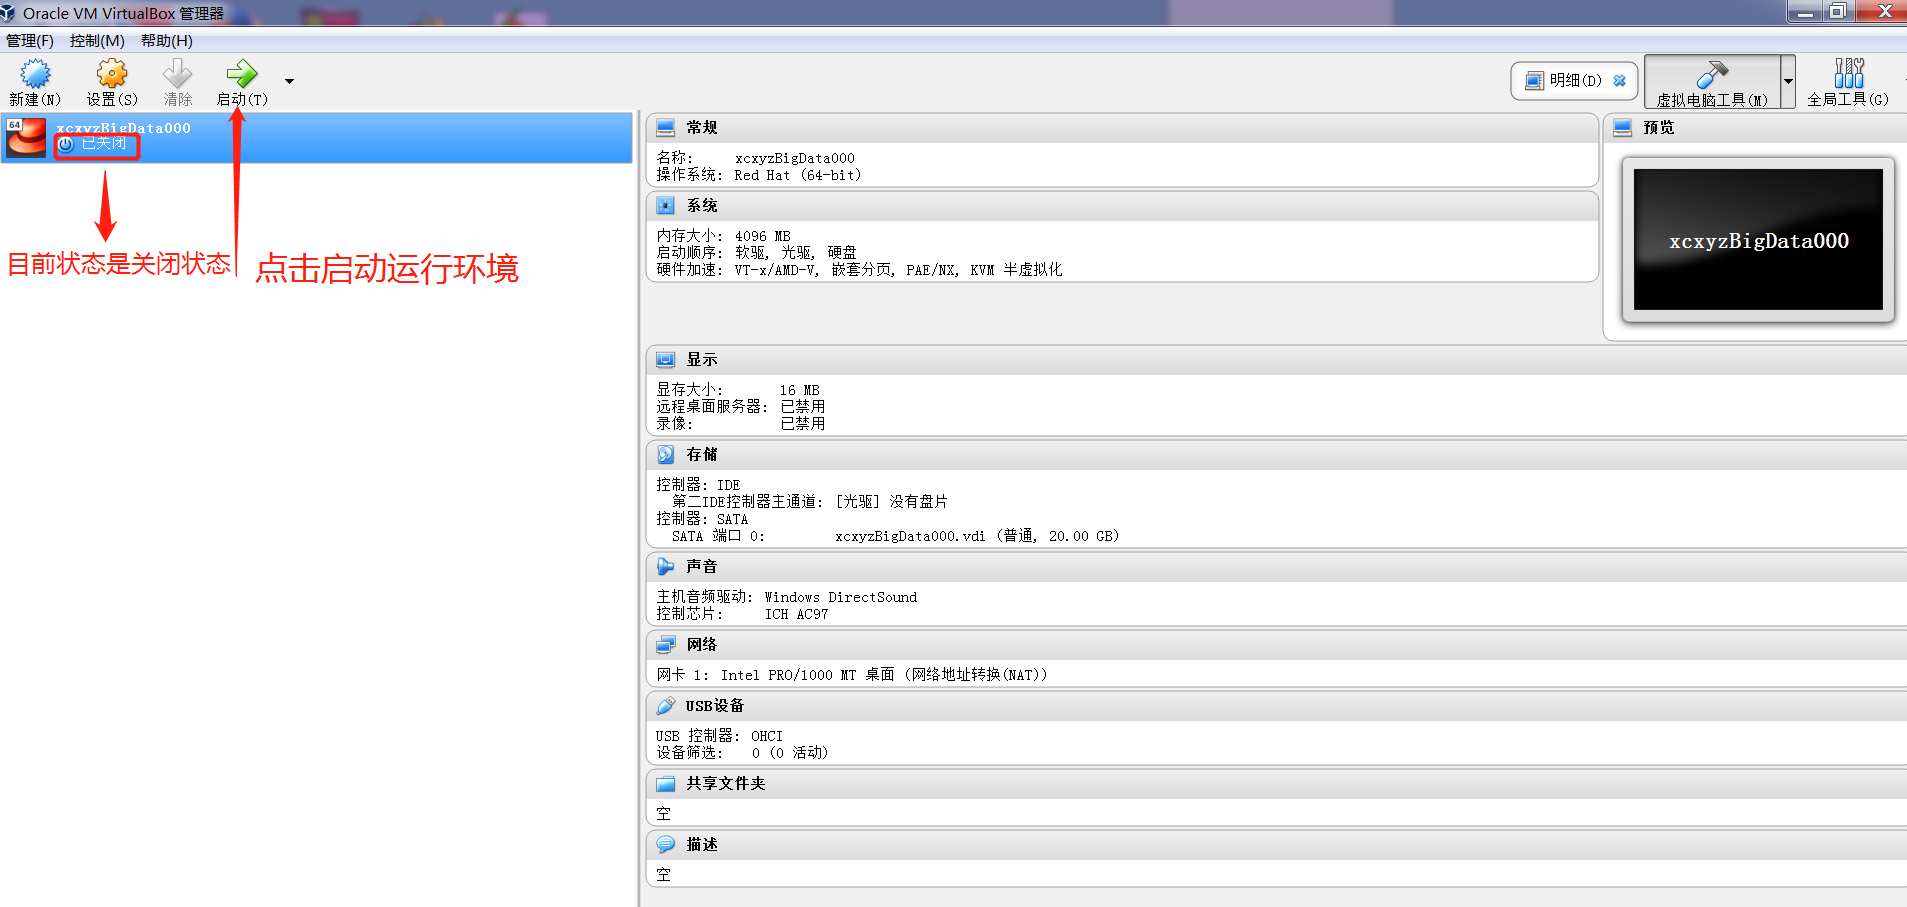Click the 声音 section header
This screenshot has width=1907, height=907.
click(x=1277, y=567)
